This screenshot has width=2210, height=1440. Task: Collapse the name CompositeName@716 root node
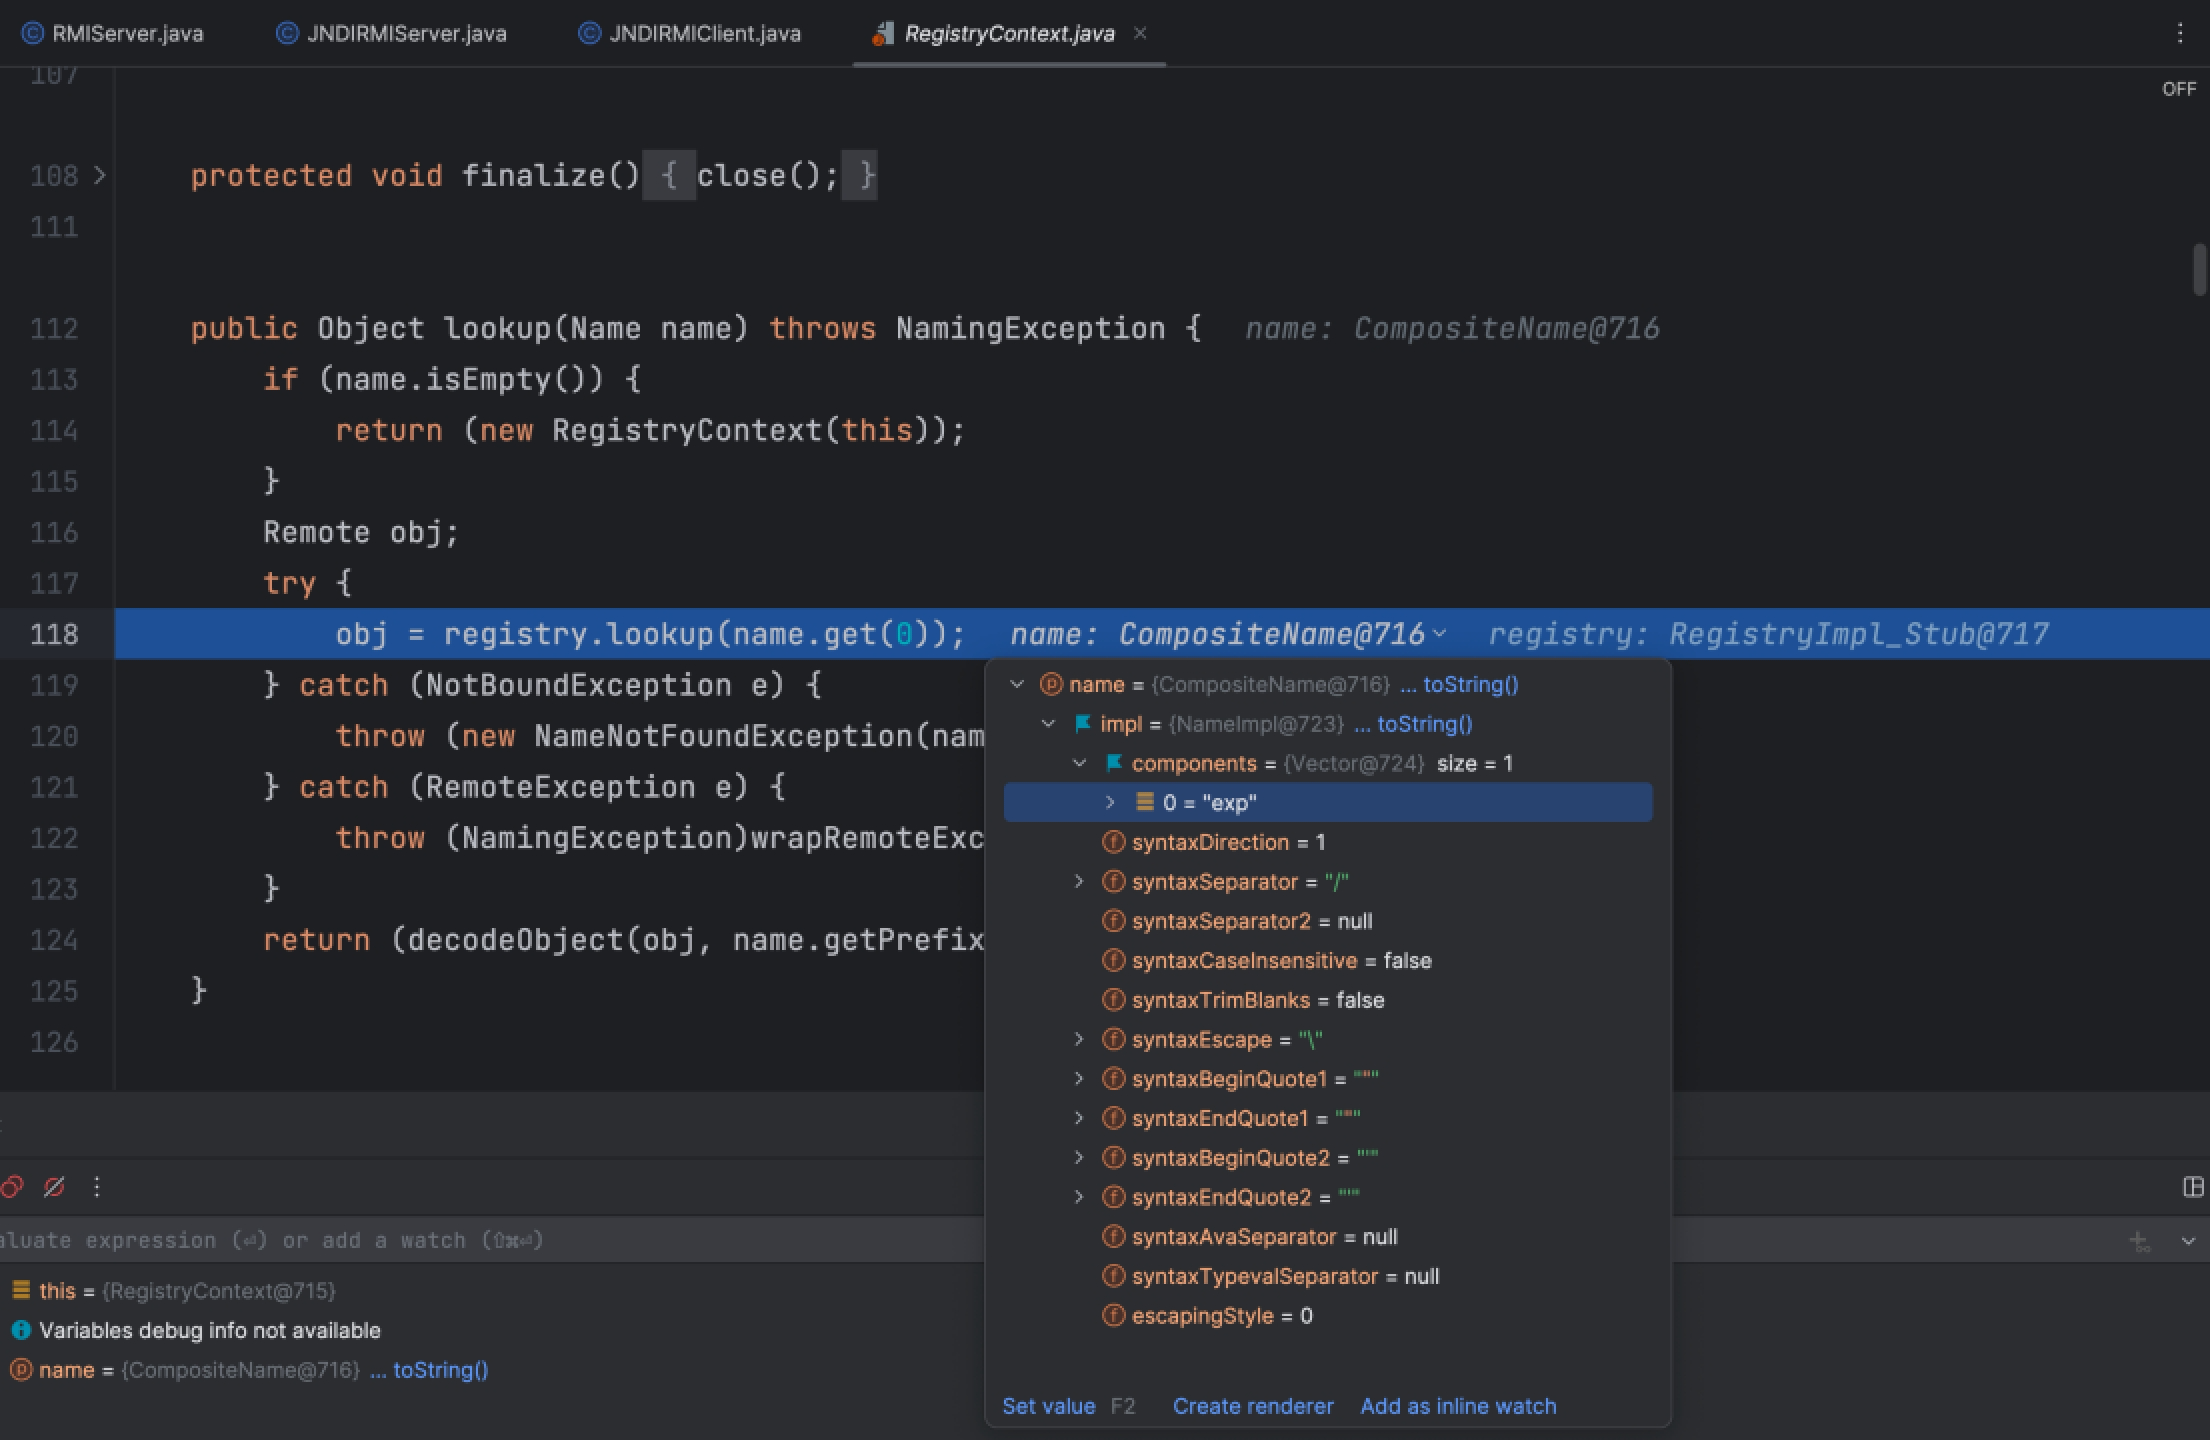[1017, 685]
